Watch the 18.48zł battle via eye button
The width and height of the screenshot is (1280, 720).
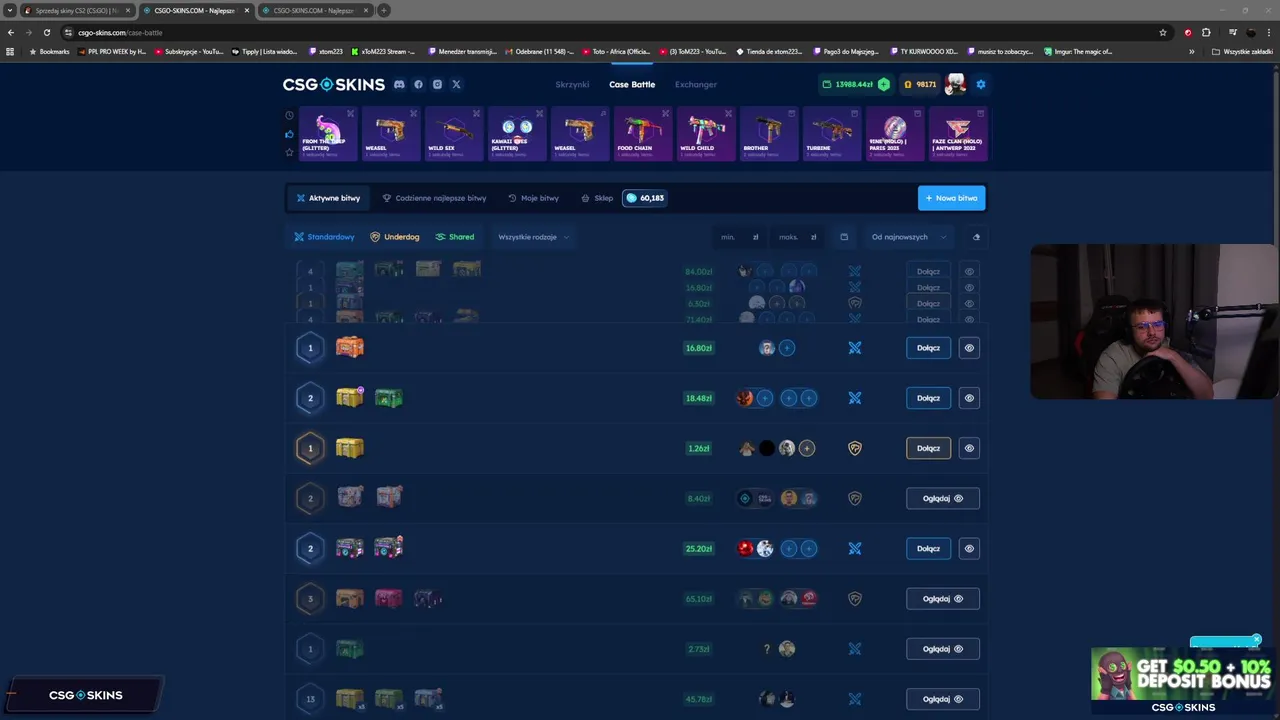(969, 398)
